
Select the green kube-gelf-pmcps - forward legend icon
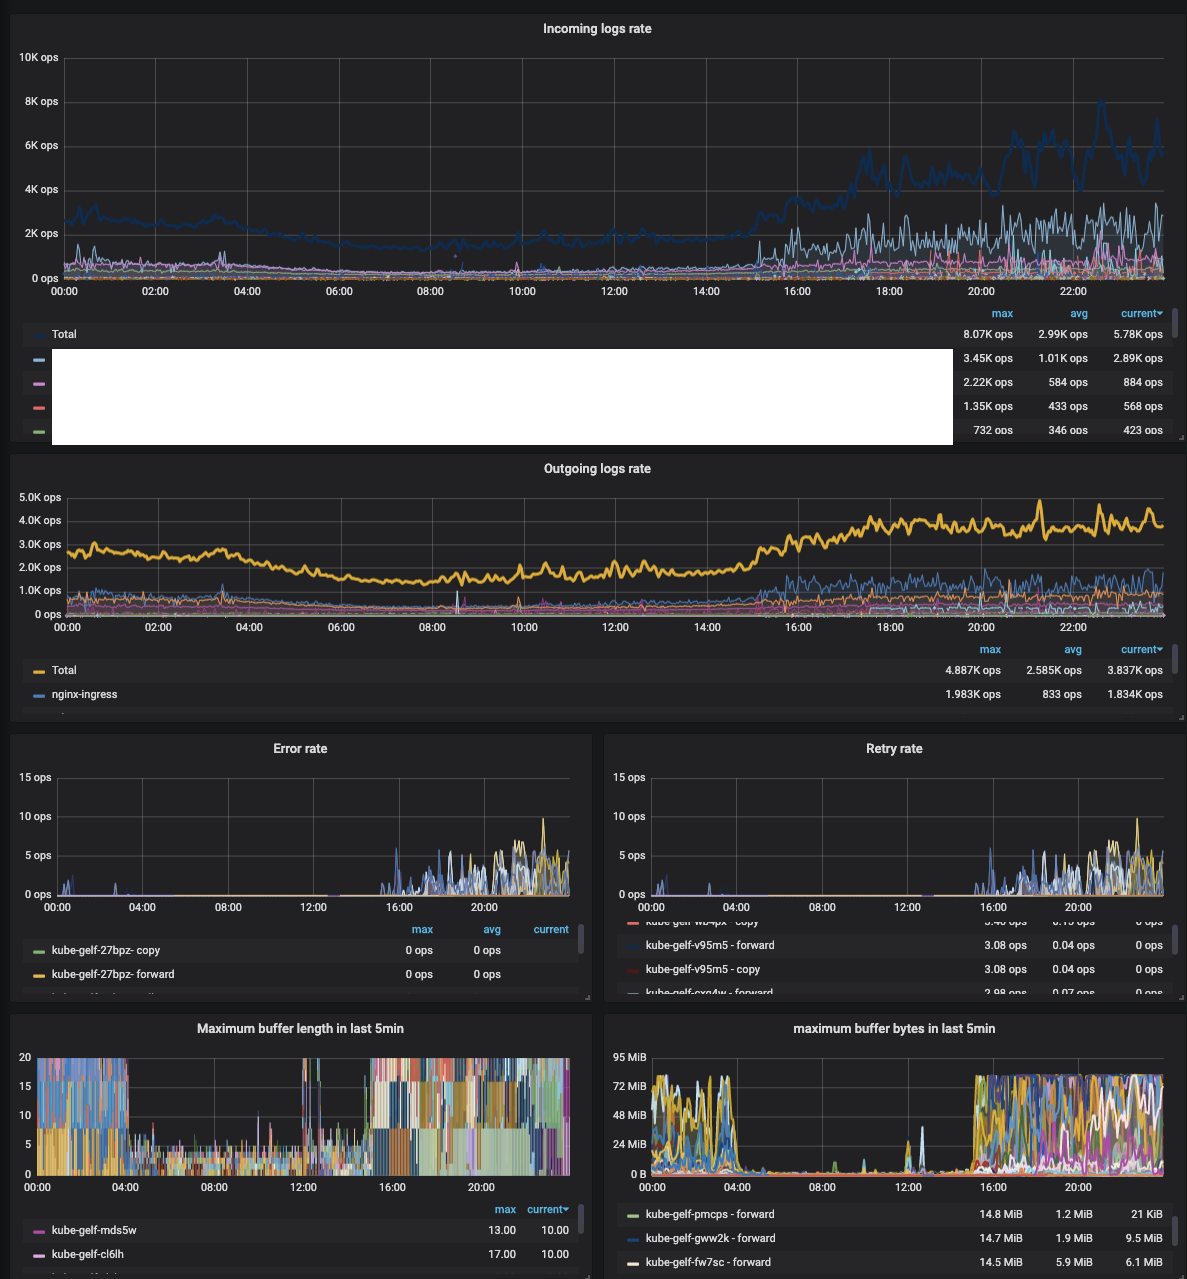tap(634, 1214)
